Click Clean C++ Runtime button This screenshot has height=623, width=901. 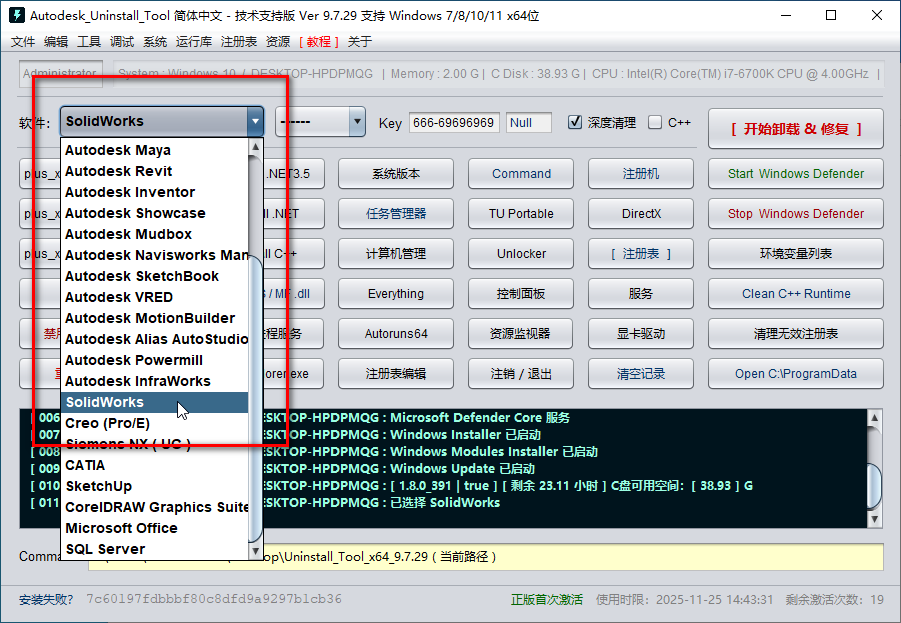pos(796,294)
